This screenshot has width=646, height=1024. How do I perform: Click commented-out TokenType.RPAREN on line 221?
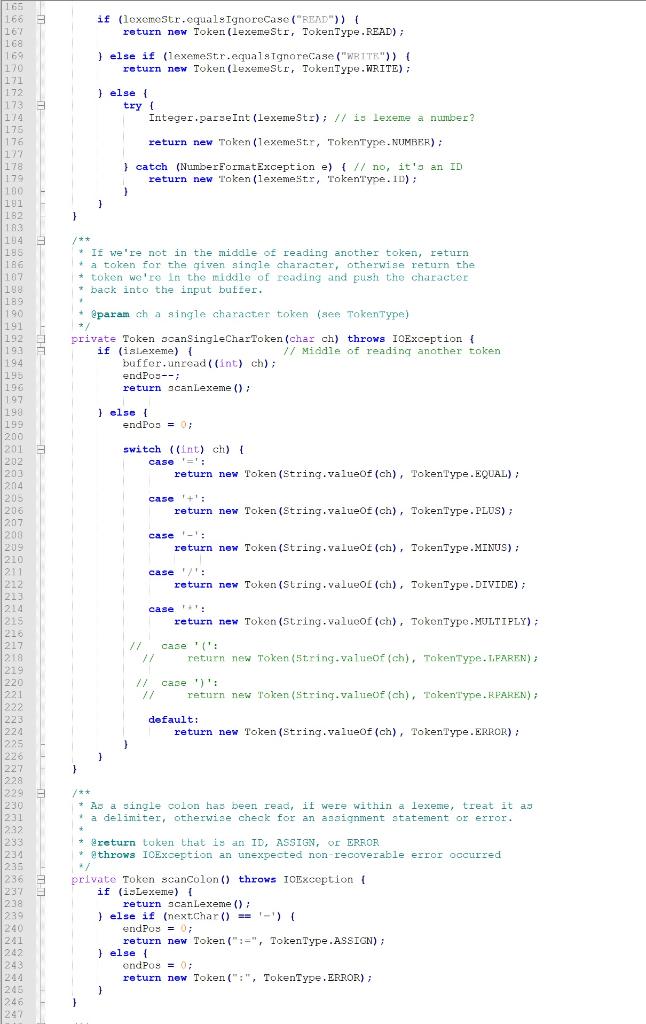(x=477, y=695)
